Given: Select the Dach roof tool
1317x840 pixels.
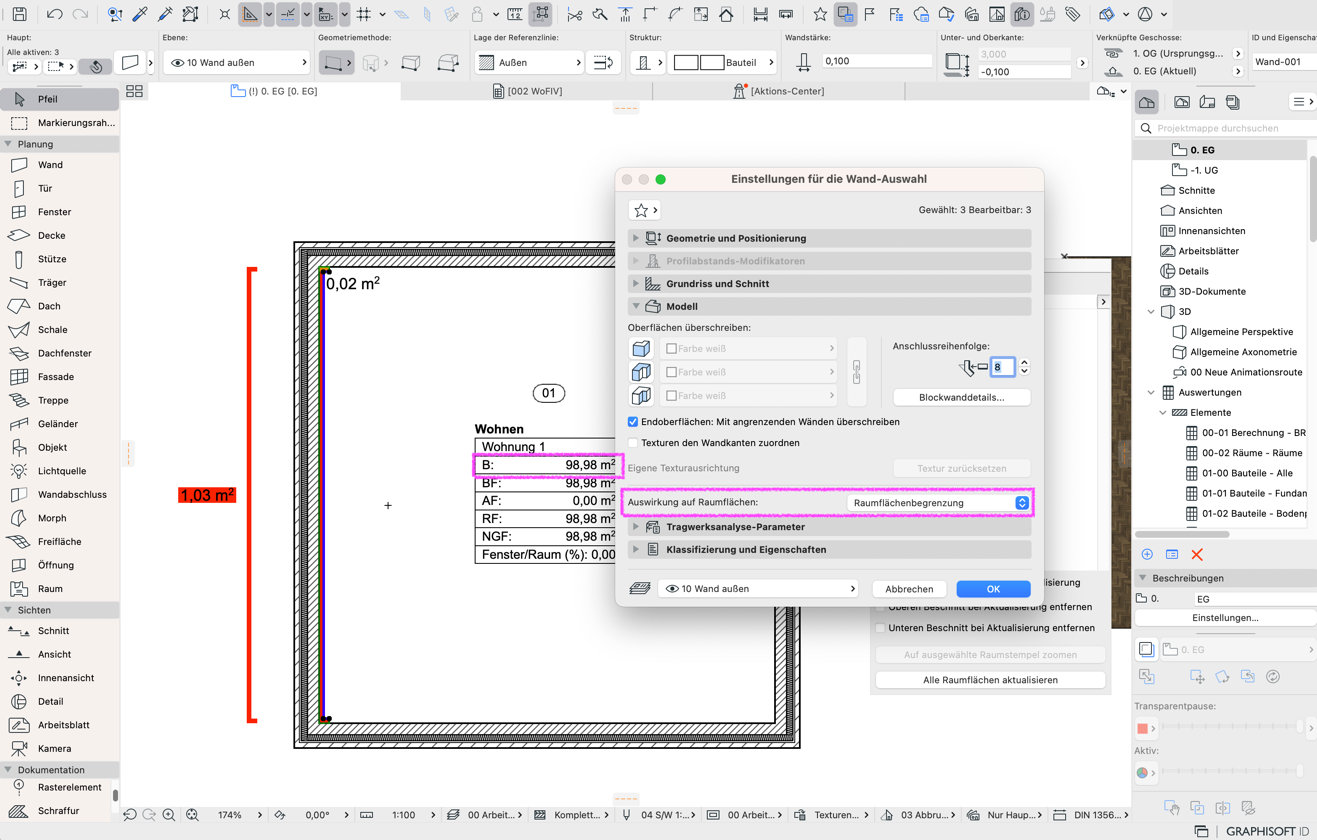Looking at the screenshot, I should 59,306.
